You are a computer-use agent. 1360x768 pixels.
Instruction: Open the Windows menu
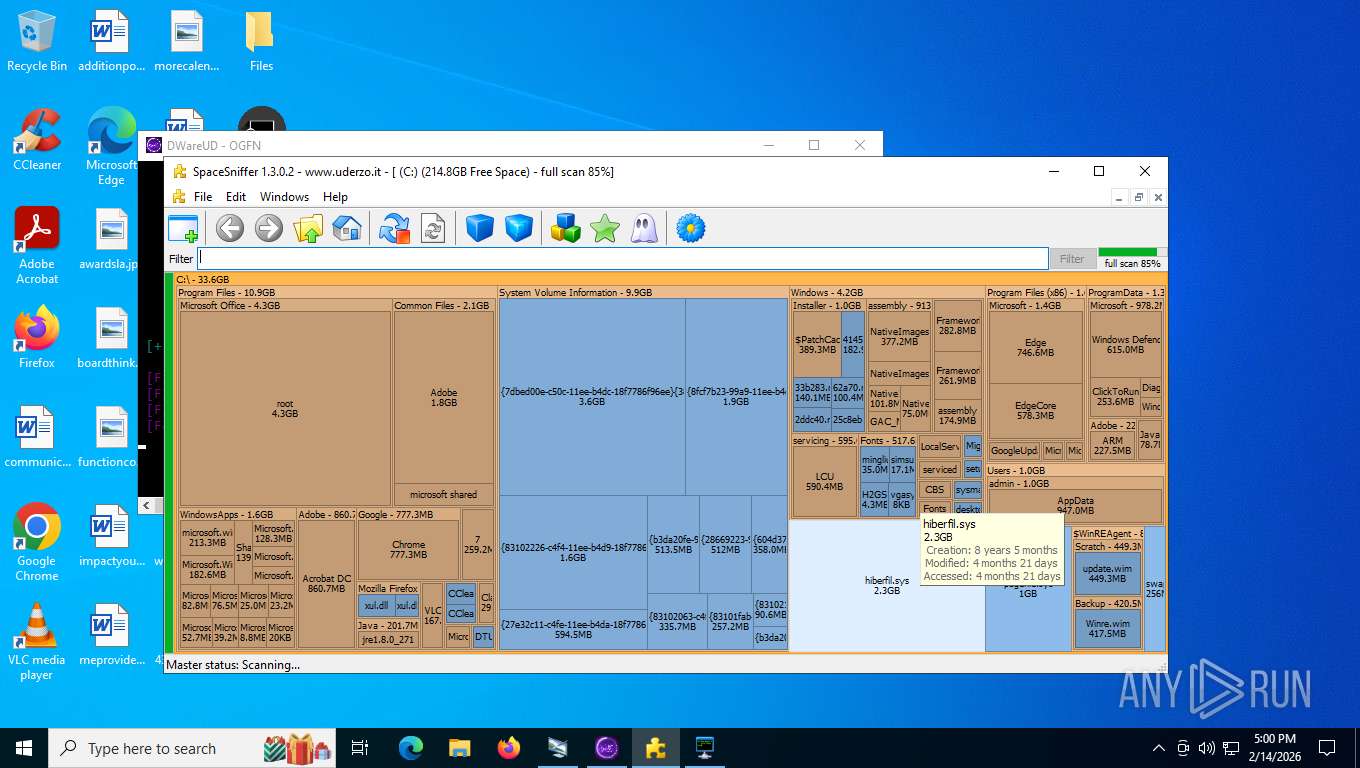(285, 197)
